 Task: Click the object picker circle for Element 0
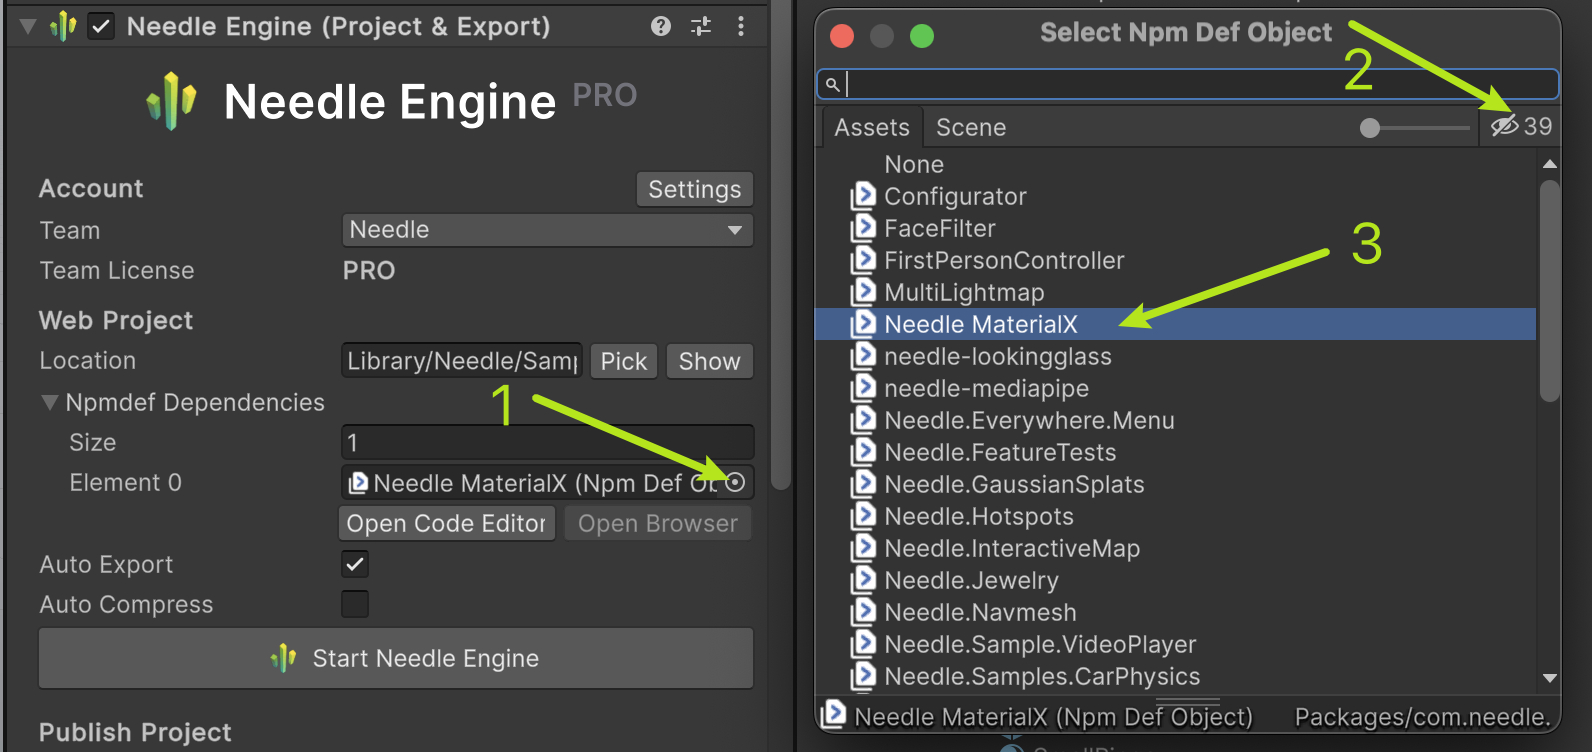point(735,482)
